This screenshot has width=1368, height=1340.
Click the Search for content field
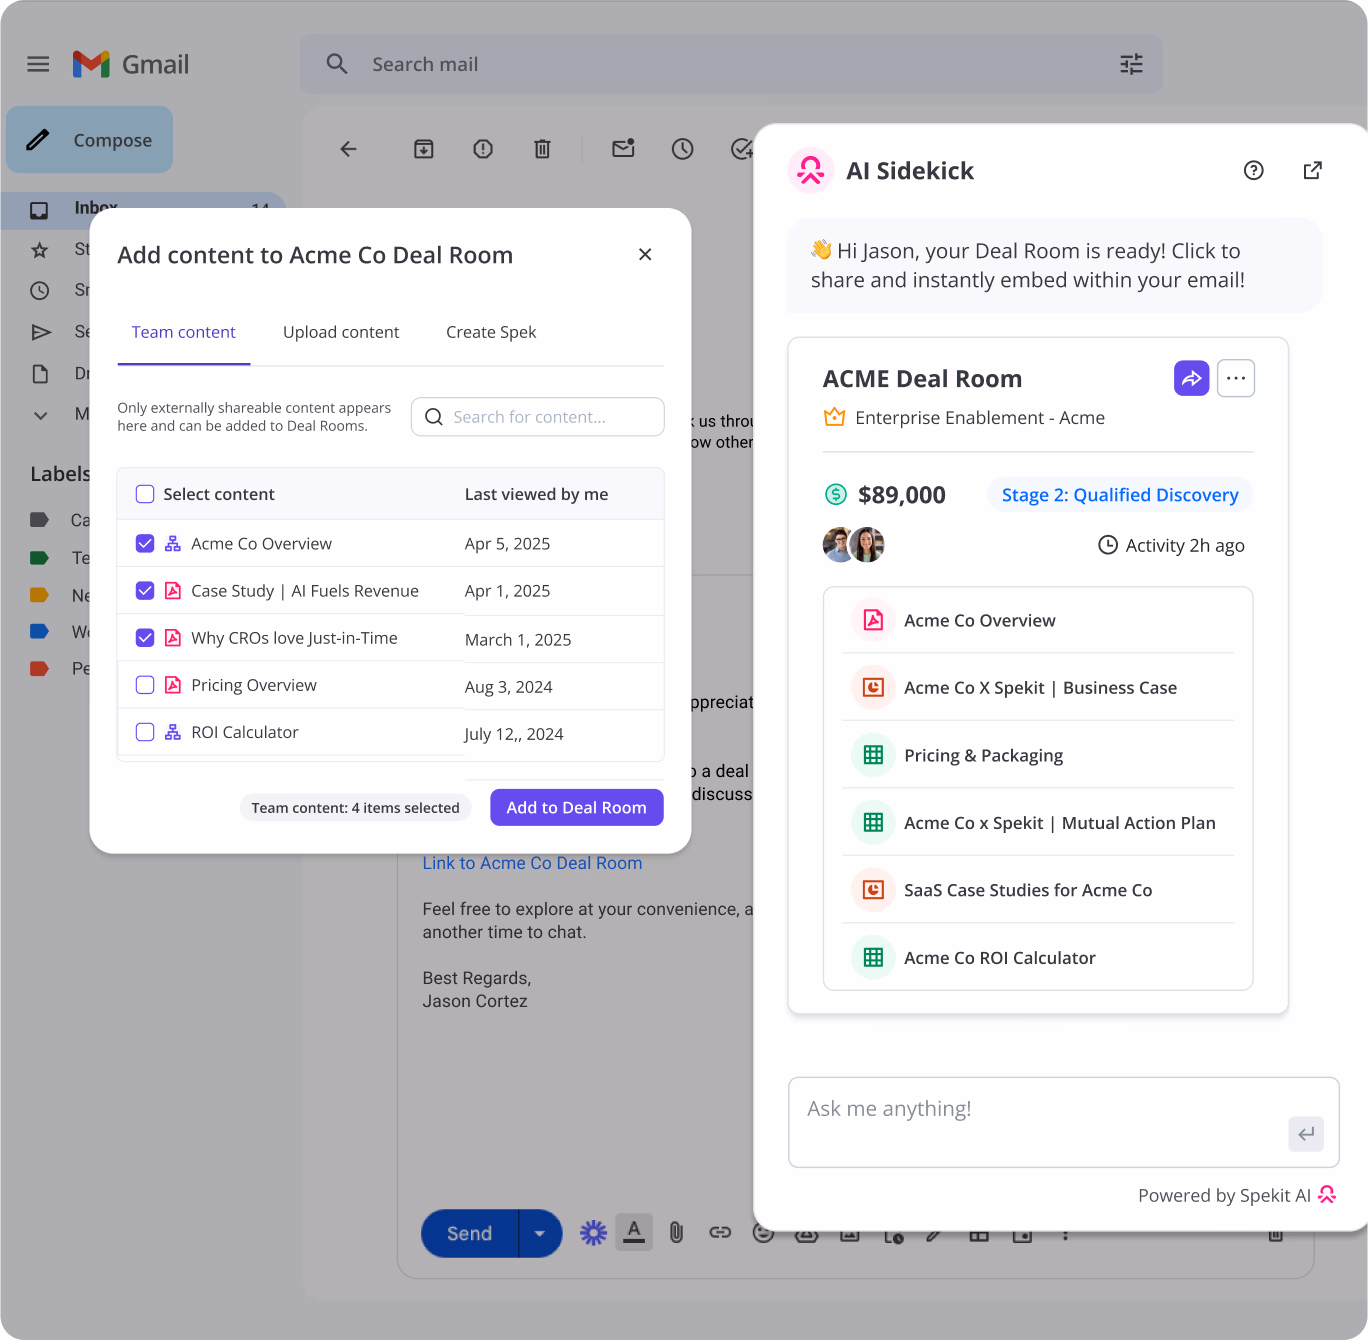[538, 417]
